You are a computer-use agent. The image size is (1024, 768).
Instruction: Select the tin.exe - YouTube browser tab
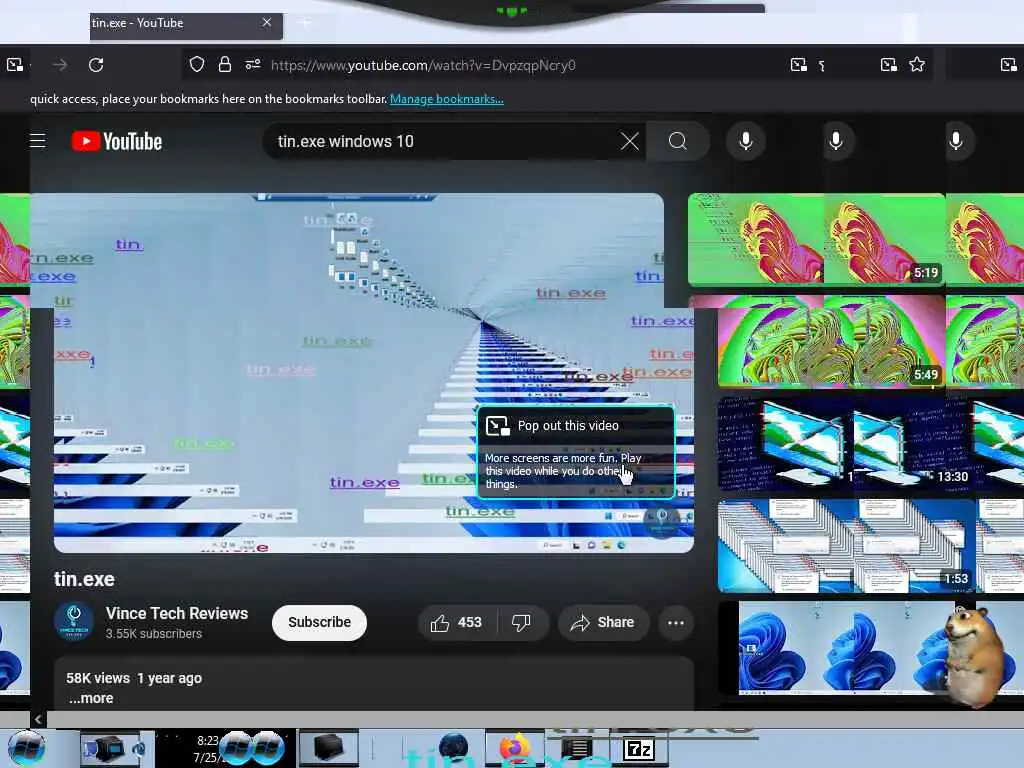click(x=186, y=25)
